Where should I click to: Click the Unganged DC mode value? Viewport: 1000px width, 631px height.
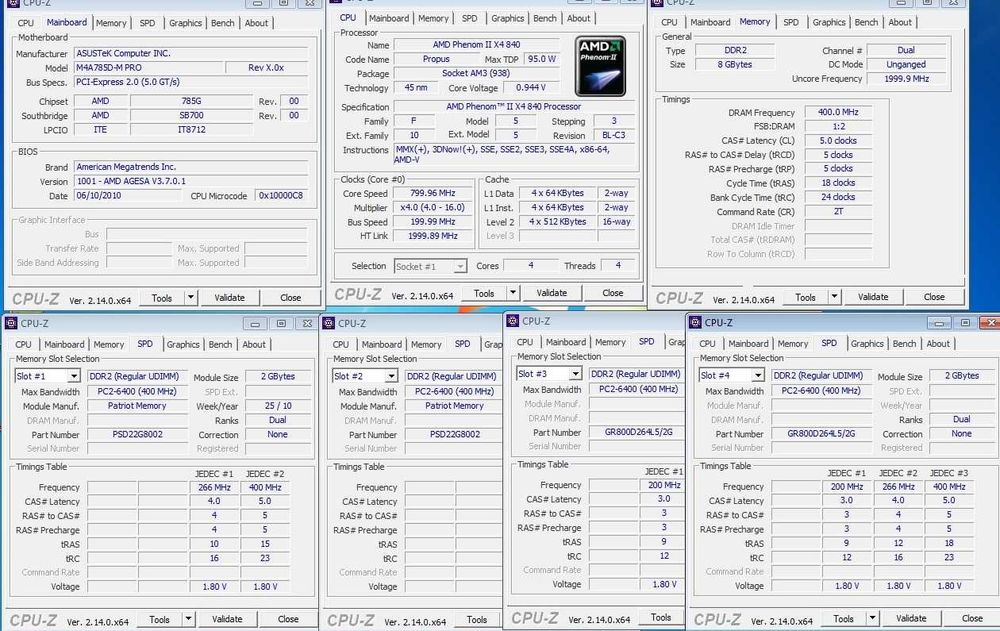[906, 64]
